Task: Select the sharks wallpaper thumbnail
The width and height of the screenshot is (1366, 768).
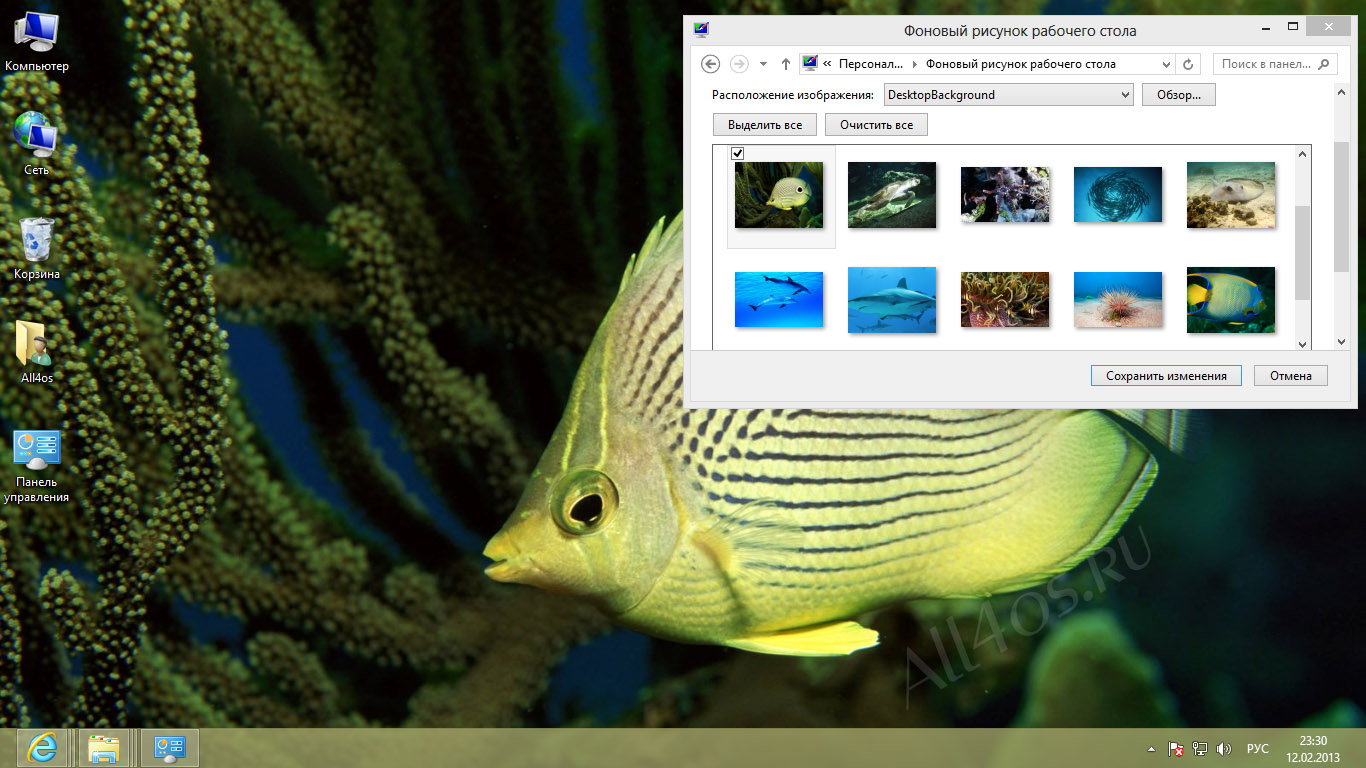Action: (x=892, y=299)
